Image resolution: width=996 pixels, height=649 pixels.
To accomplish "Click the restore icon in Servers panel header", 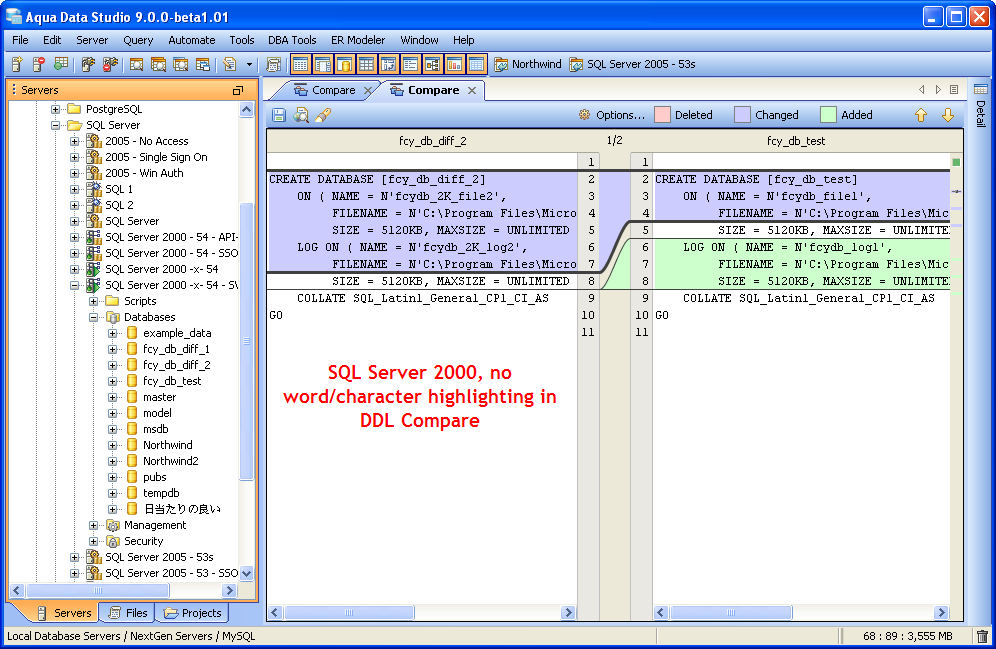I will pos(238,90).
